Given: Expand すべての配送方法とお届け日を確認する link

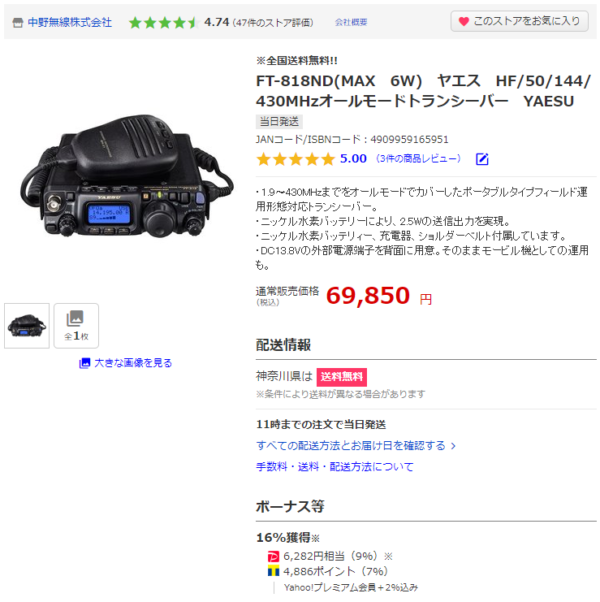Looking at the screenshot, I should [x=355, y=446].
